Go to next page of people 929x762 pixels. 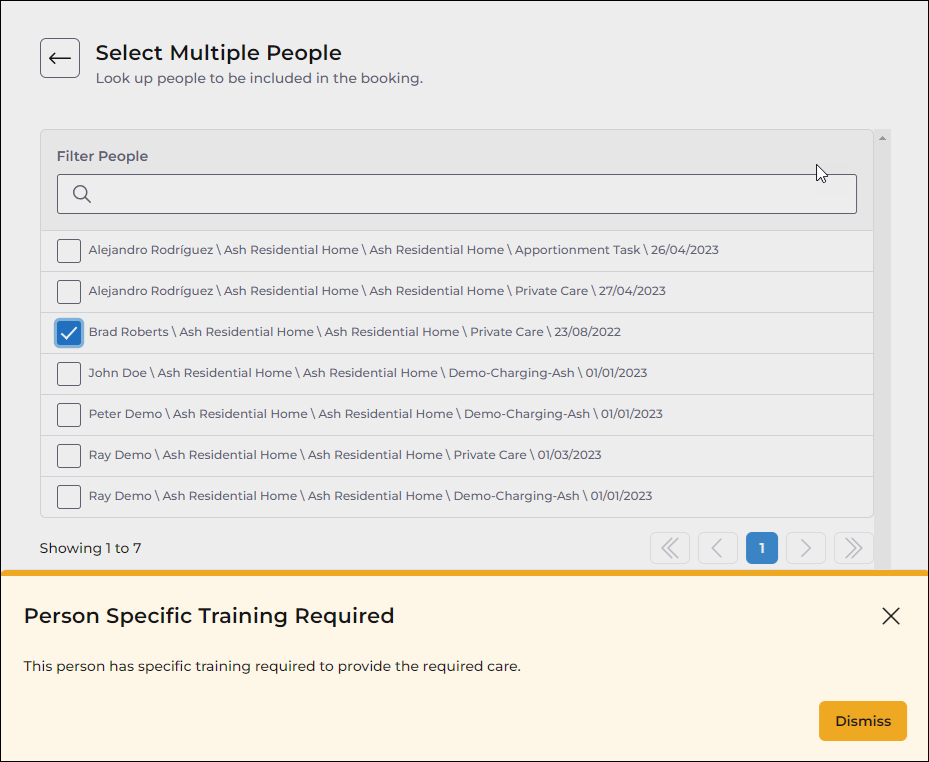pos(806,548)
